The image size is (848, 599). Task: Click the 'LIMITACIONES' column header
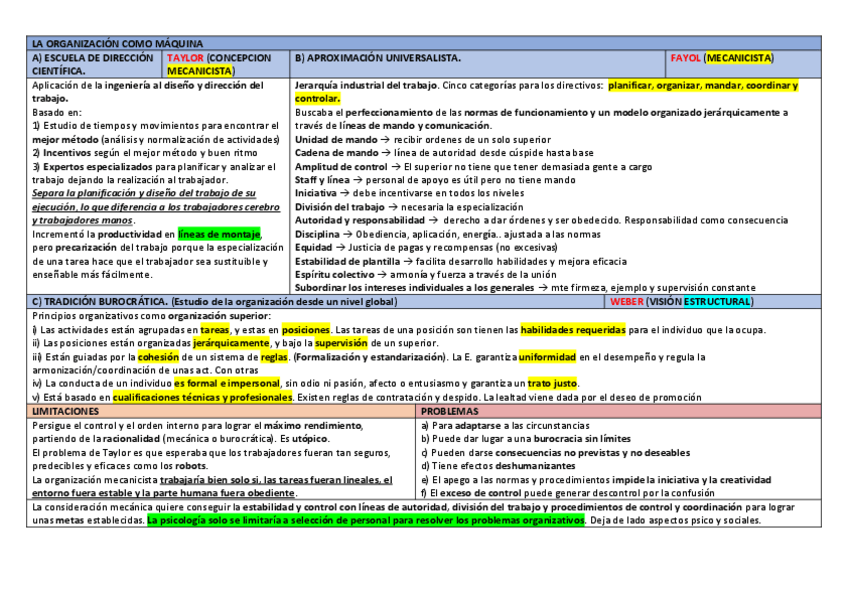[66, 411]
